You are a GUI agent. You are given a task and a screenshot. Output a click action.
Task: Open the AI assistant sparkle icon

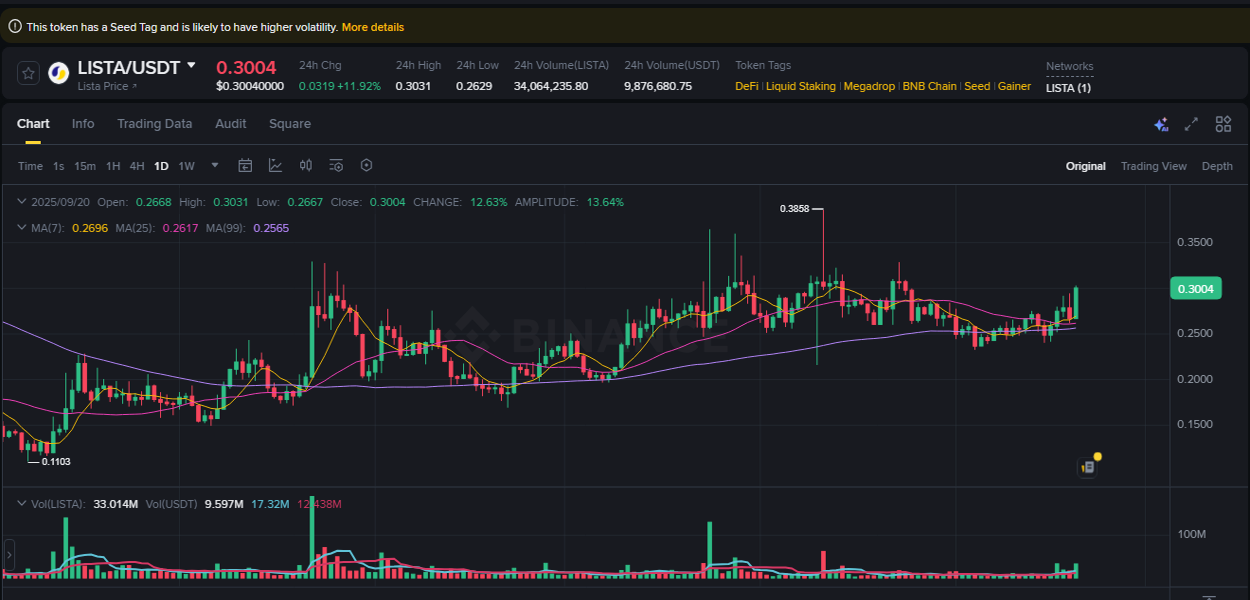coord(1161,123)
